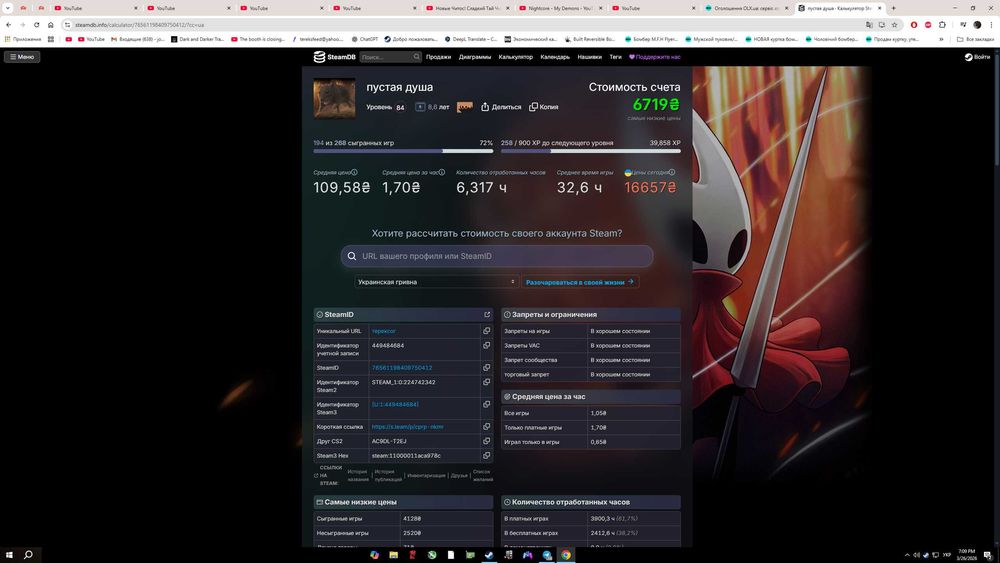Click the Копия button
1000x563 pixels.
pyautogui.click(x=543, y=107)
